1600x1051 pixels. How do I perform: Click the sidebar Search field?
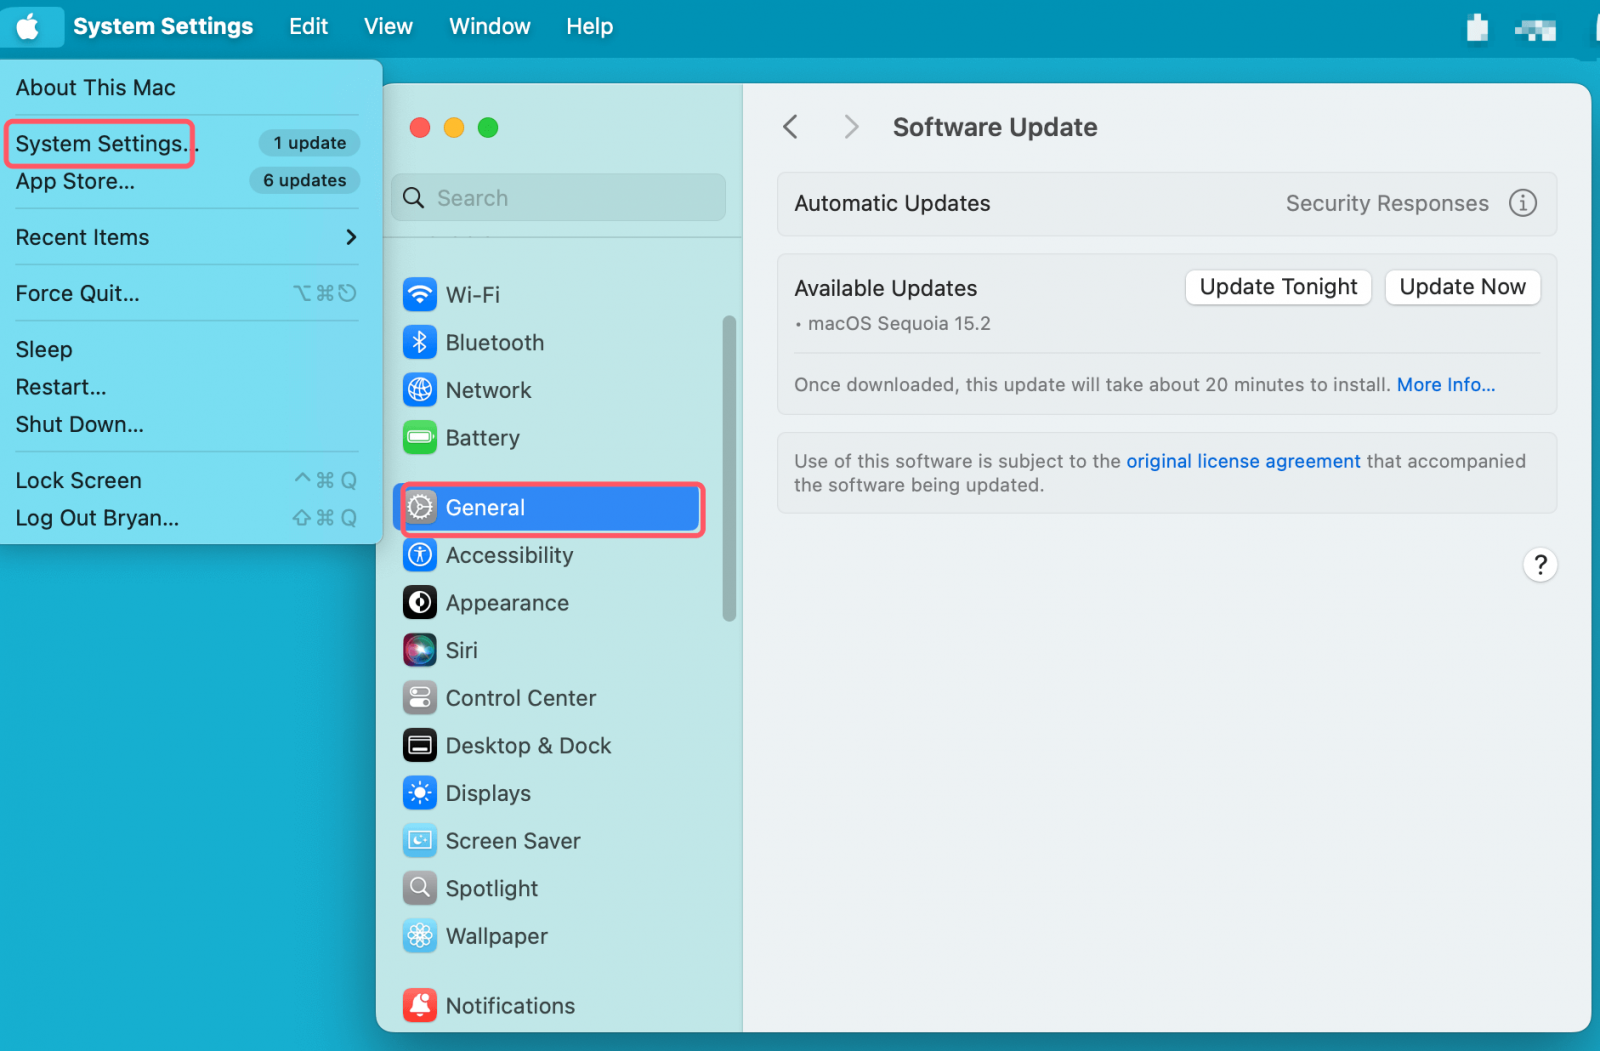tap(559, 198)
